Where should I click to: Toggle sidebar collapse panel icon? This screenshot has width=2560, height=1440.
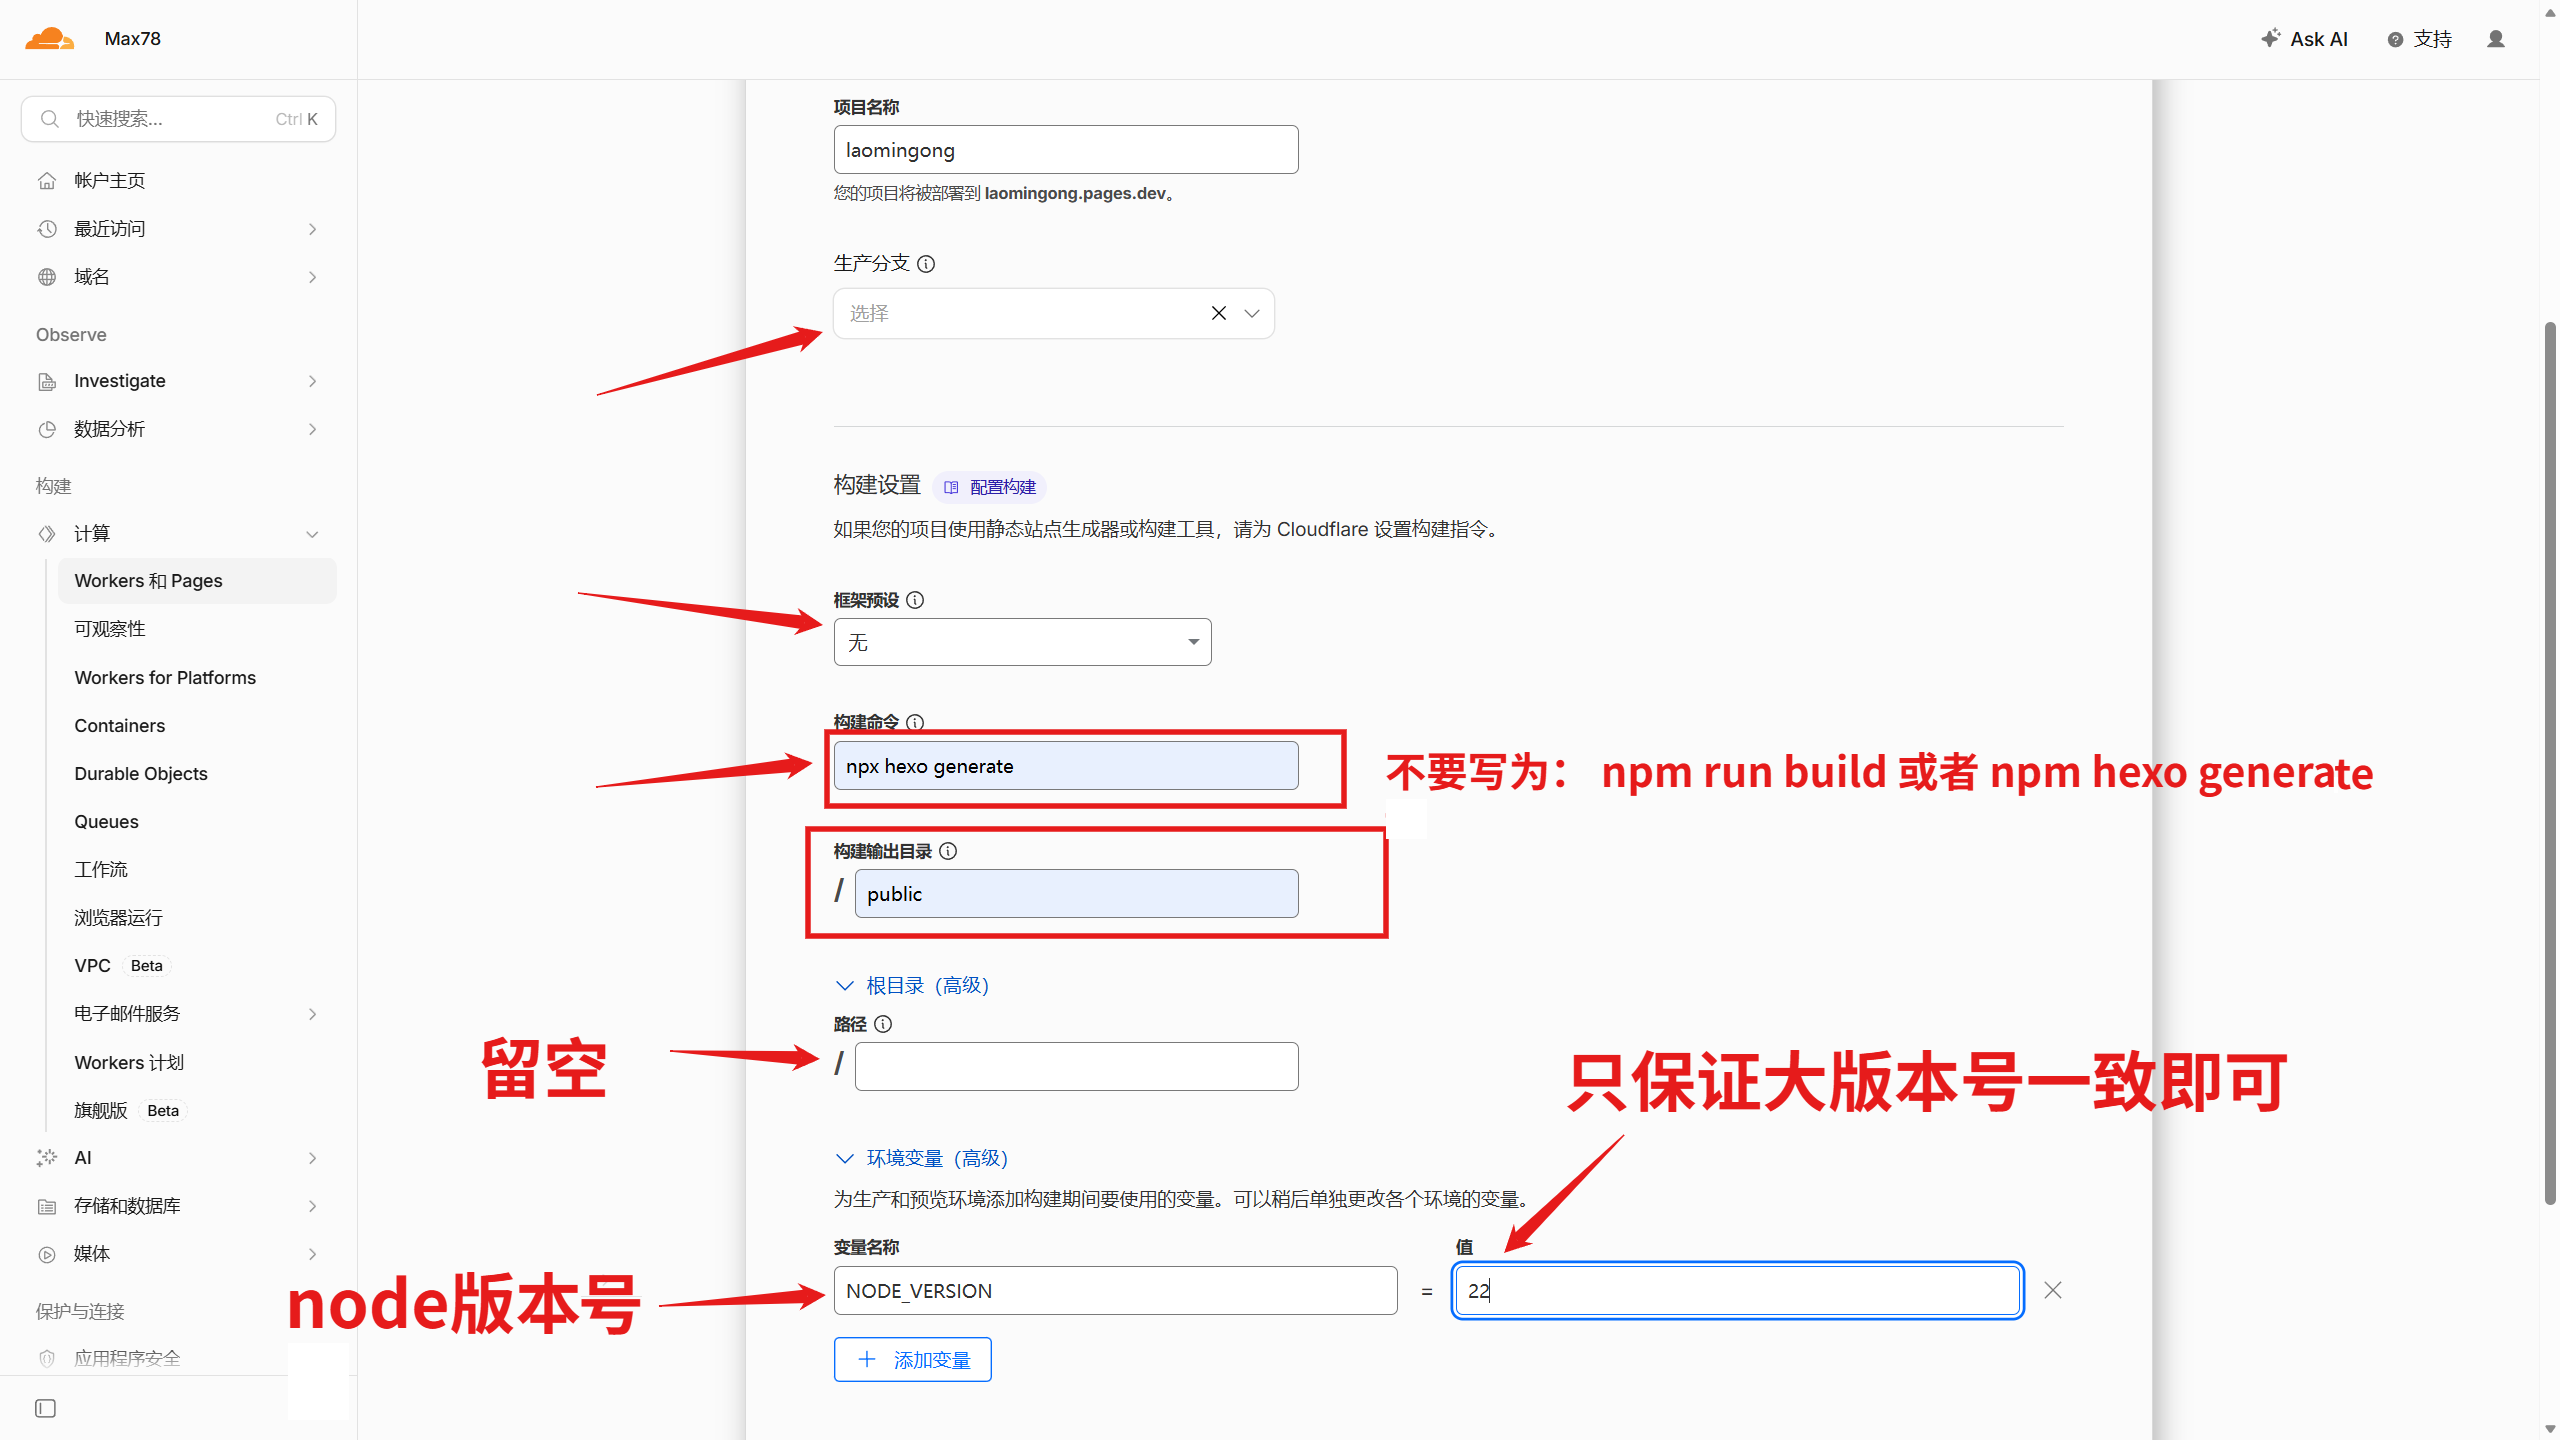coord(45,1408)
